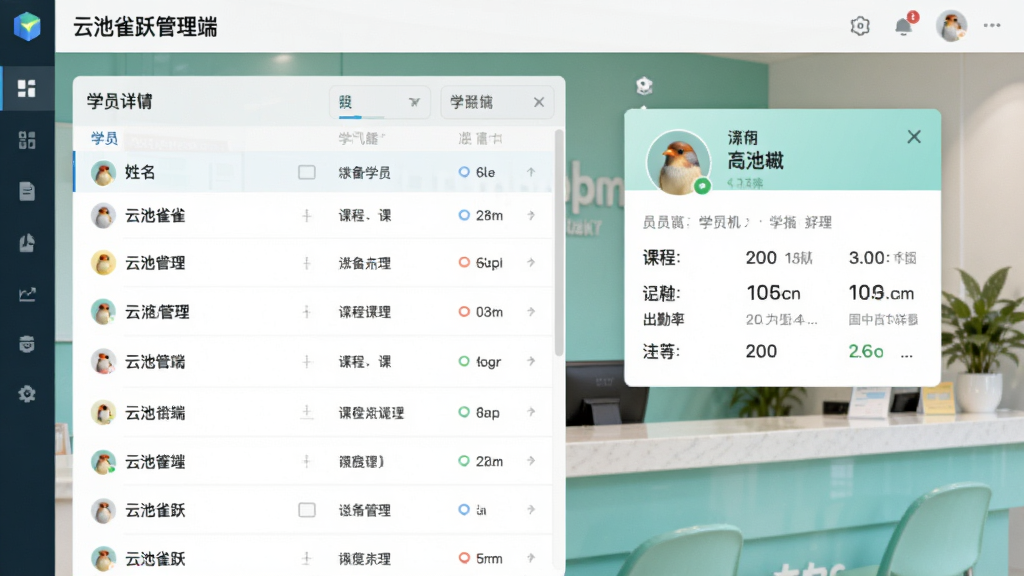Click the plus in the 8ap row

pos(307,413)
